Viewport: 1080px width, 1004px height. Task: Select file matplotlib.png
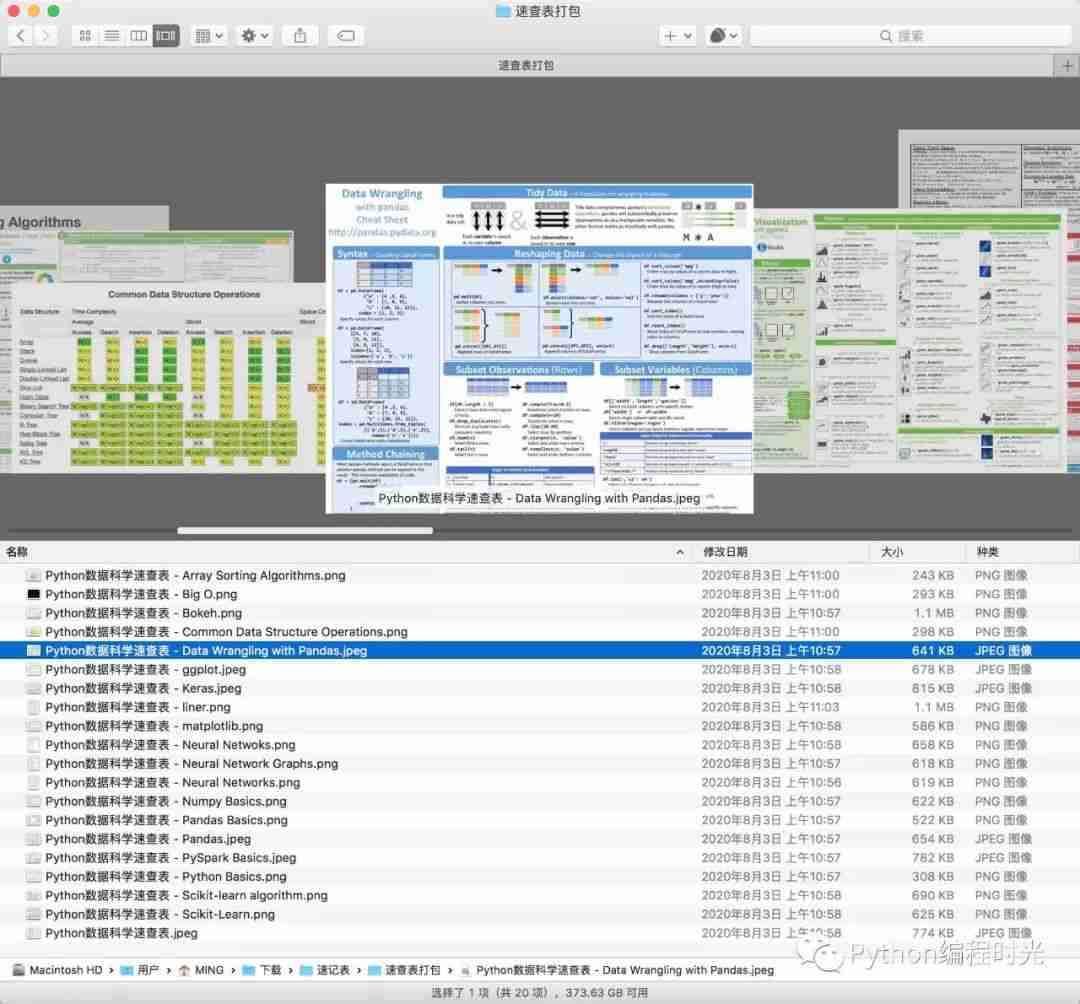(x=540, y=726)
